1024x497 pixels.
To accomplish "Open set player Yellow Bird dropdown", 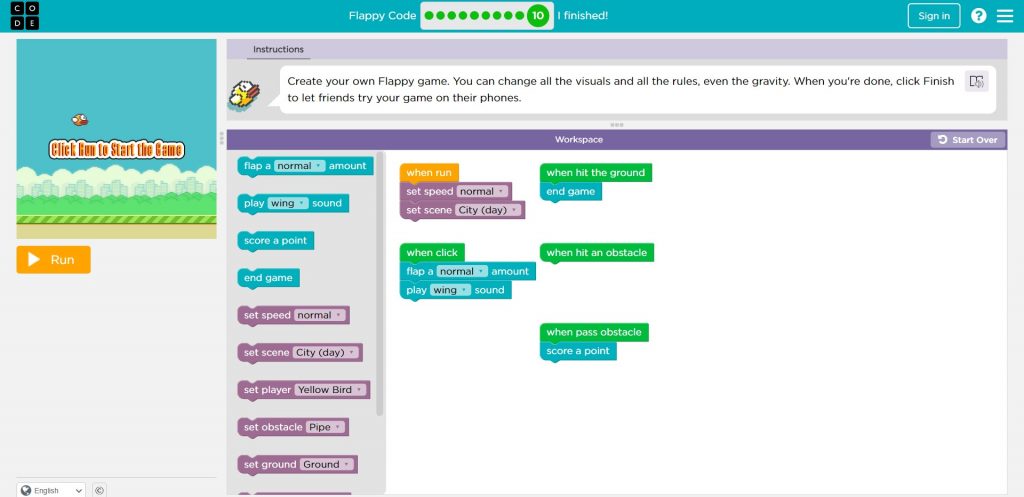I will tap(330, 389).
